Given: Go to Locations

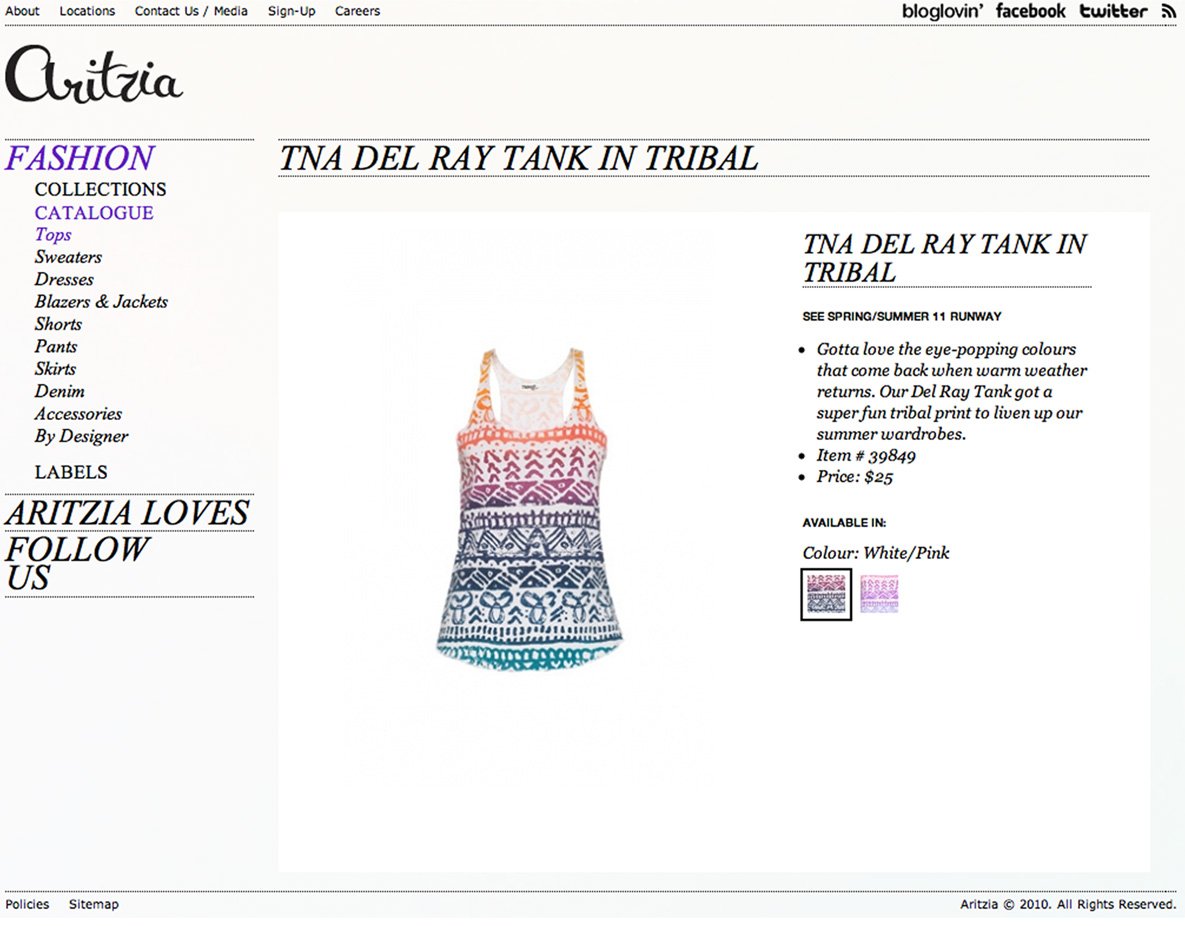Looking at the screenshot, I should 88,11.
